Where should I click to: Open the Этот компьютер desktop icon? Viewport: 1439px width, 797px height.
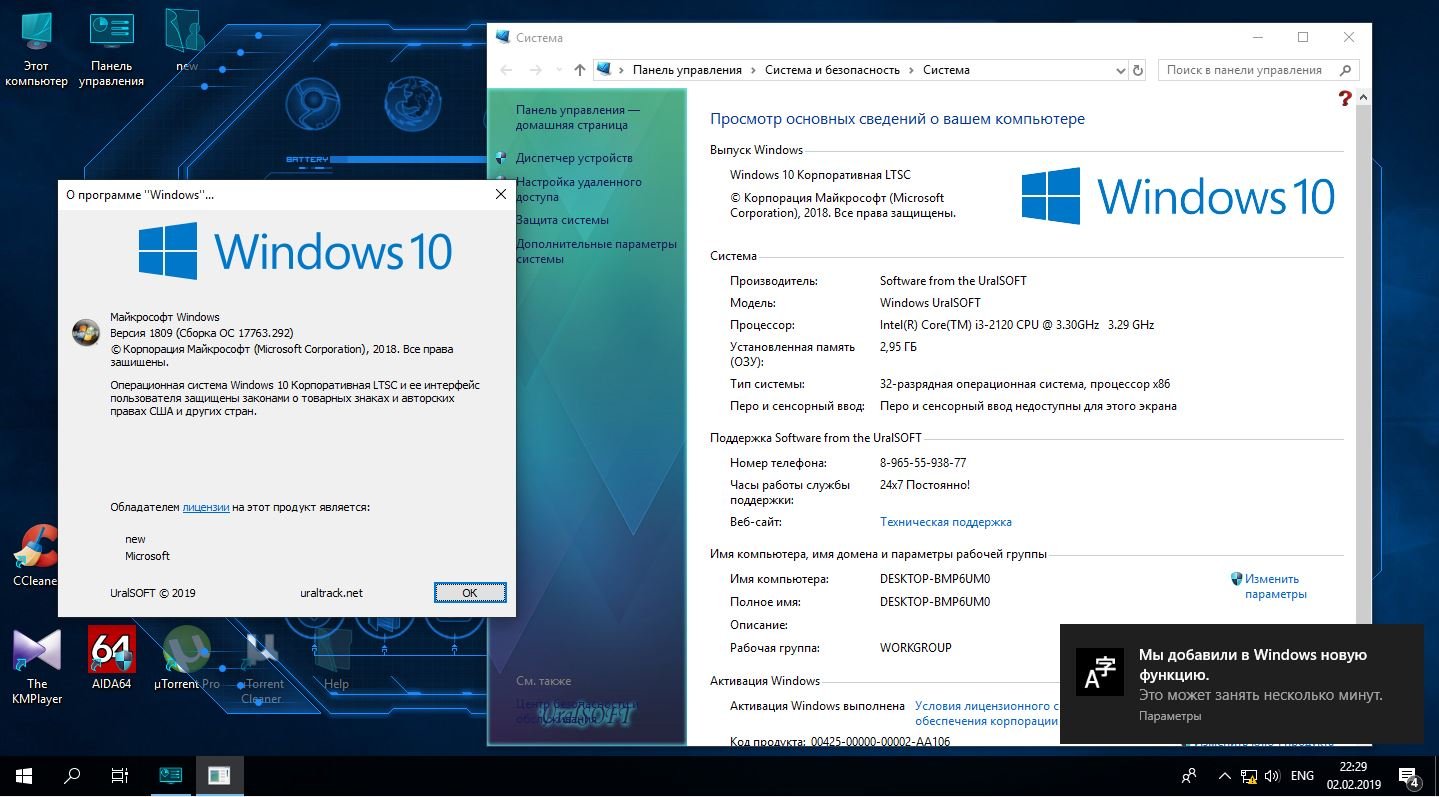(x=36, y=50)
